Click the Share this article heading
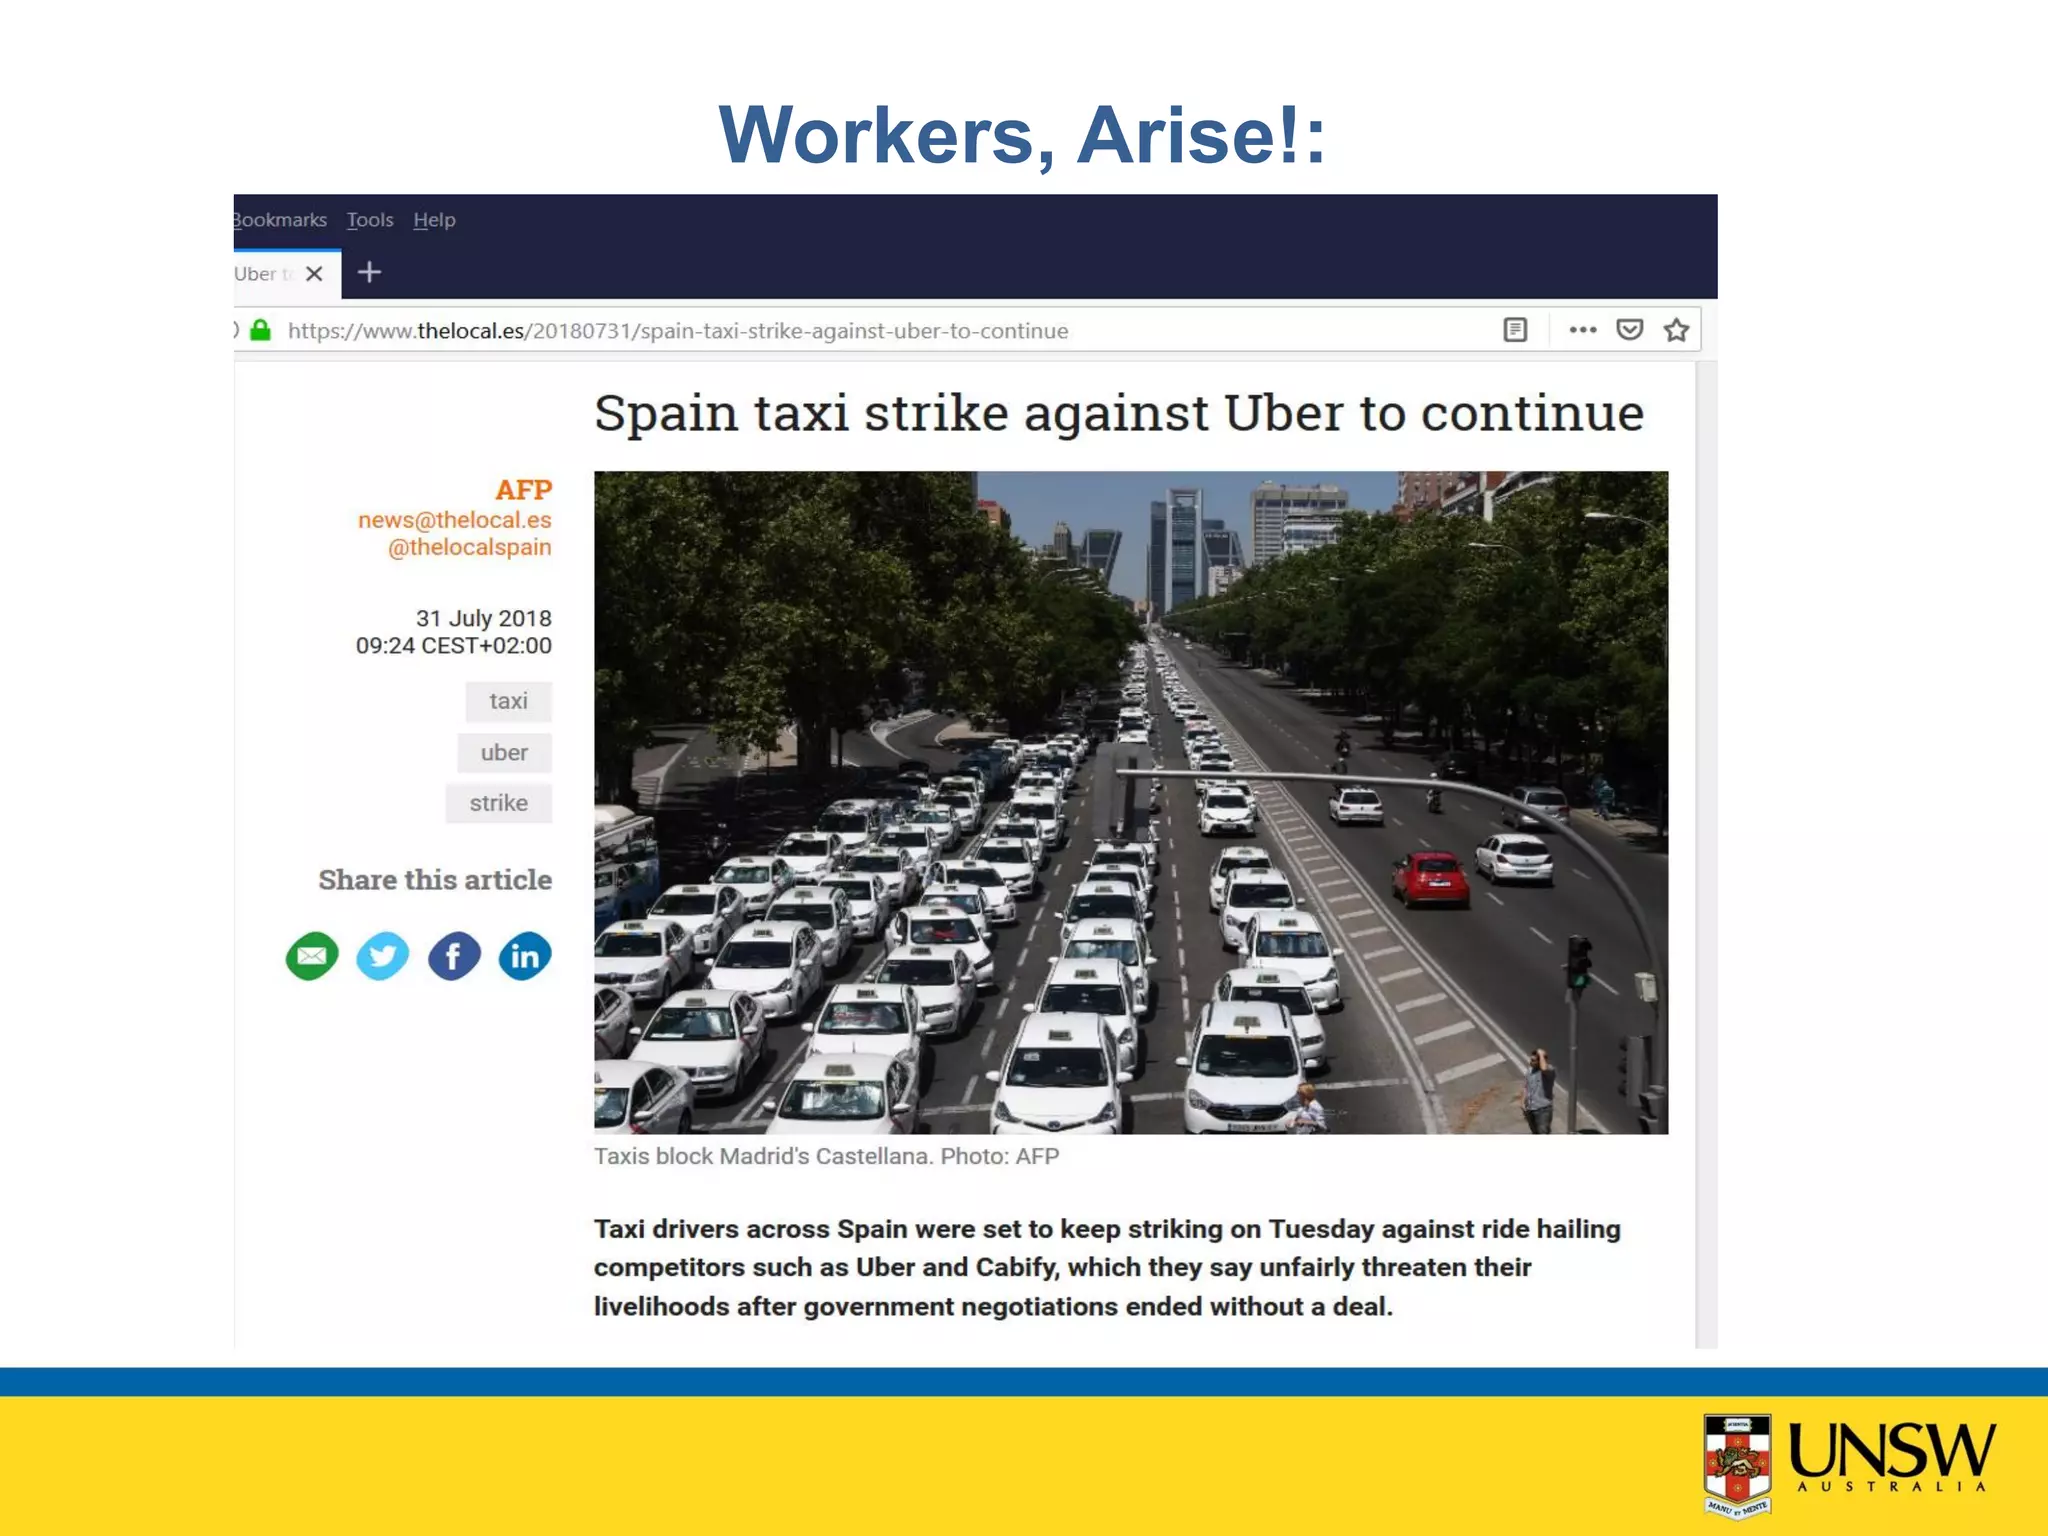Image resolution: width=2048 pixels, height=1536 pixels. [x=435, y=880]
